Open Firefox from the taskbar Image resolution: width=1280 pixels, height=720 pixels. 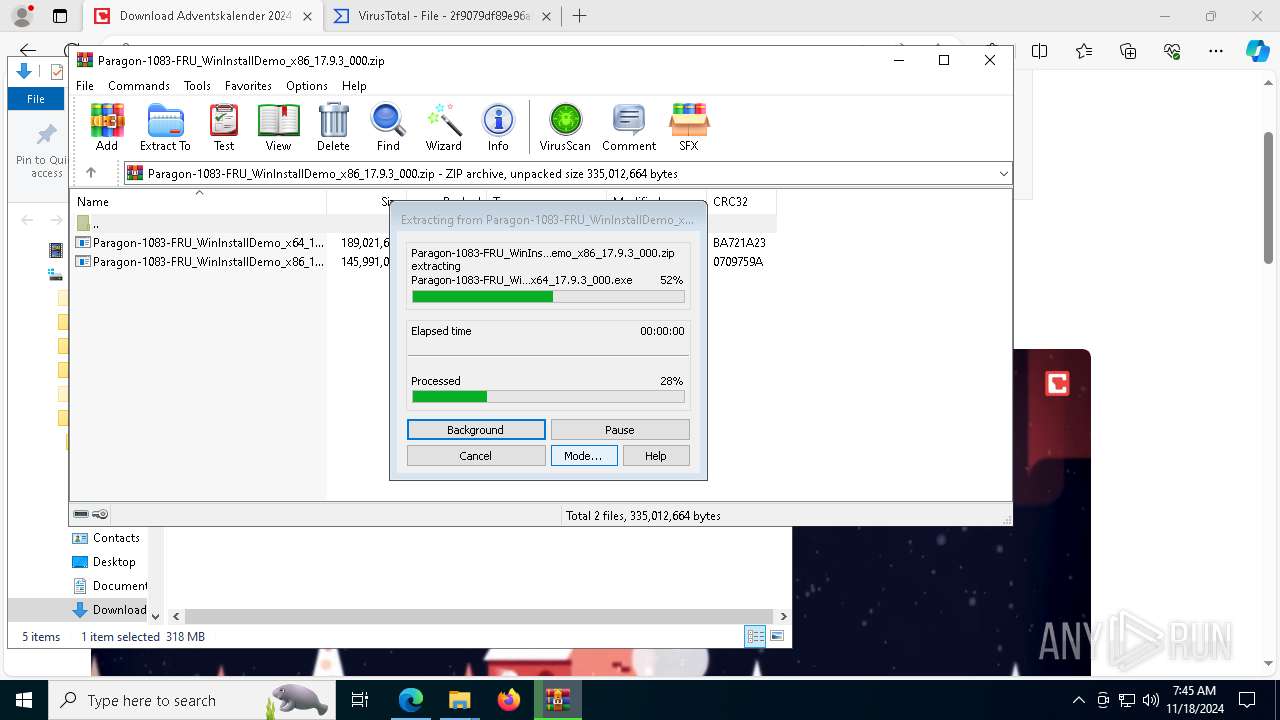tap(509, 700)
